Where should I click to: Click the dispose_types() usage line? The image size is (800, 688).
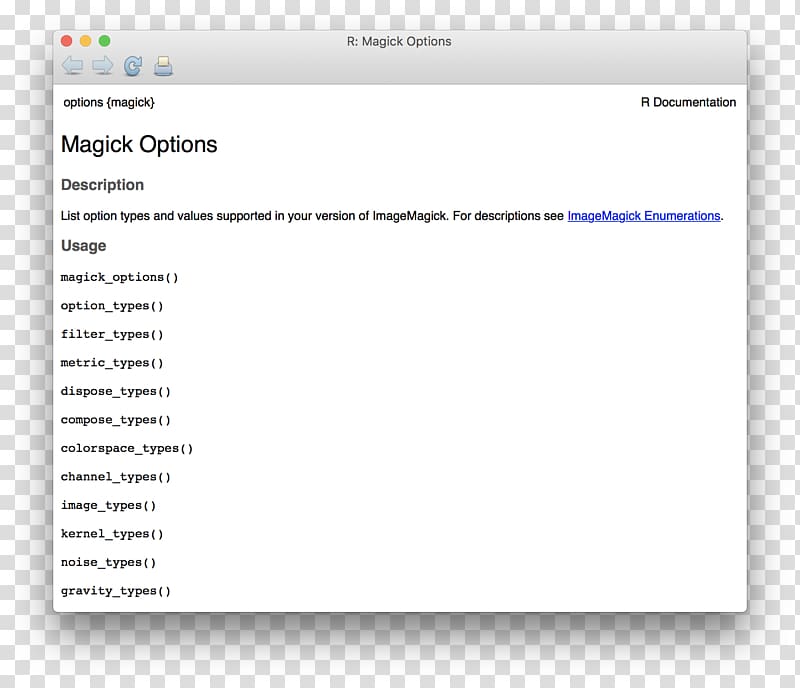point(115,392)
